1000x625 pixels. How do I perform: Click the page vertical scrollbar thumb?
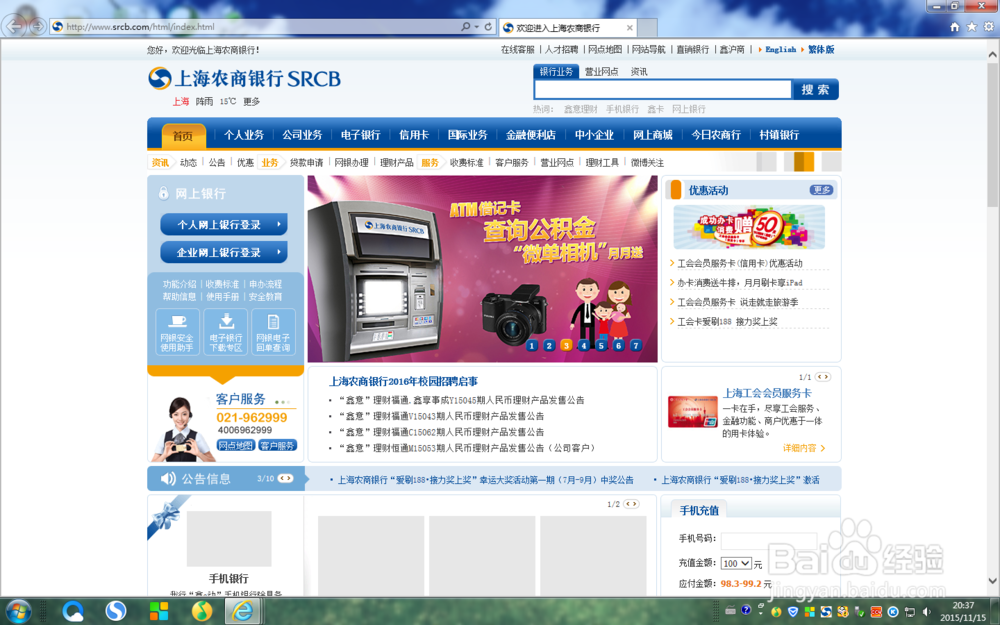pyautogui.click(x=992, y=134)
